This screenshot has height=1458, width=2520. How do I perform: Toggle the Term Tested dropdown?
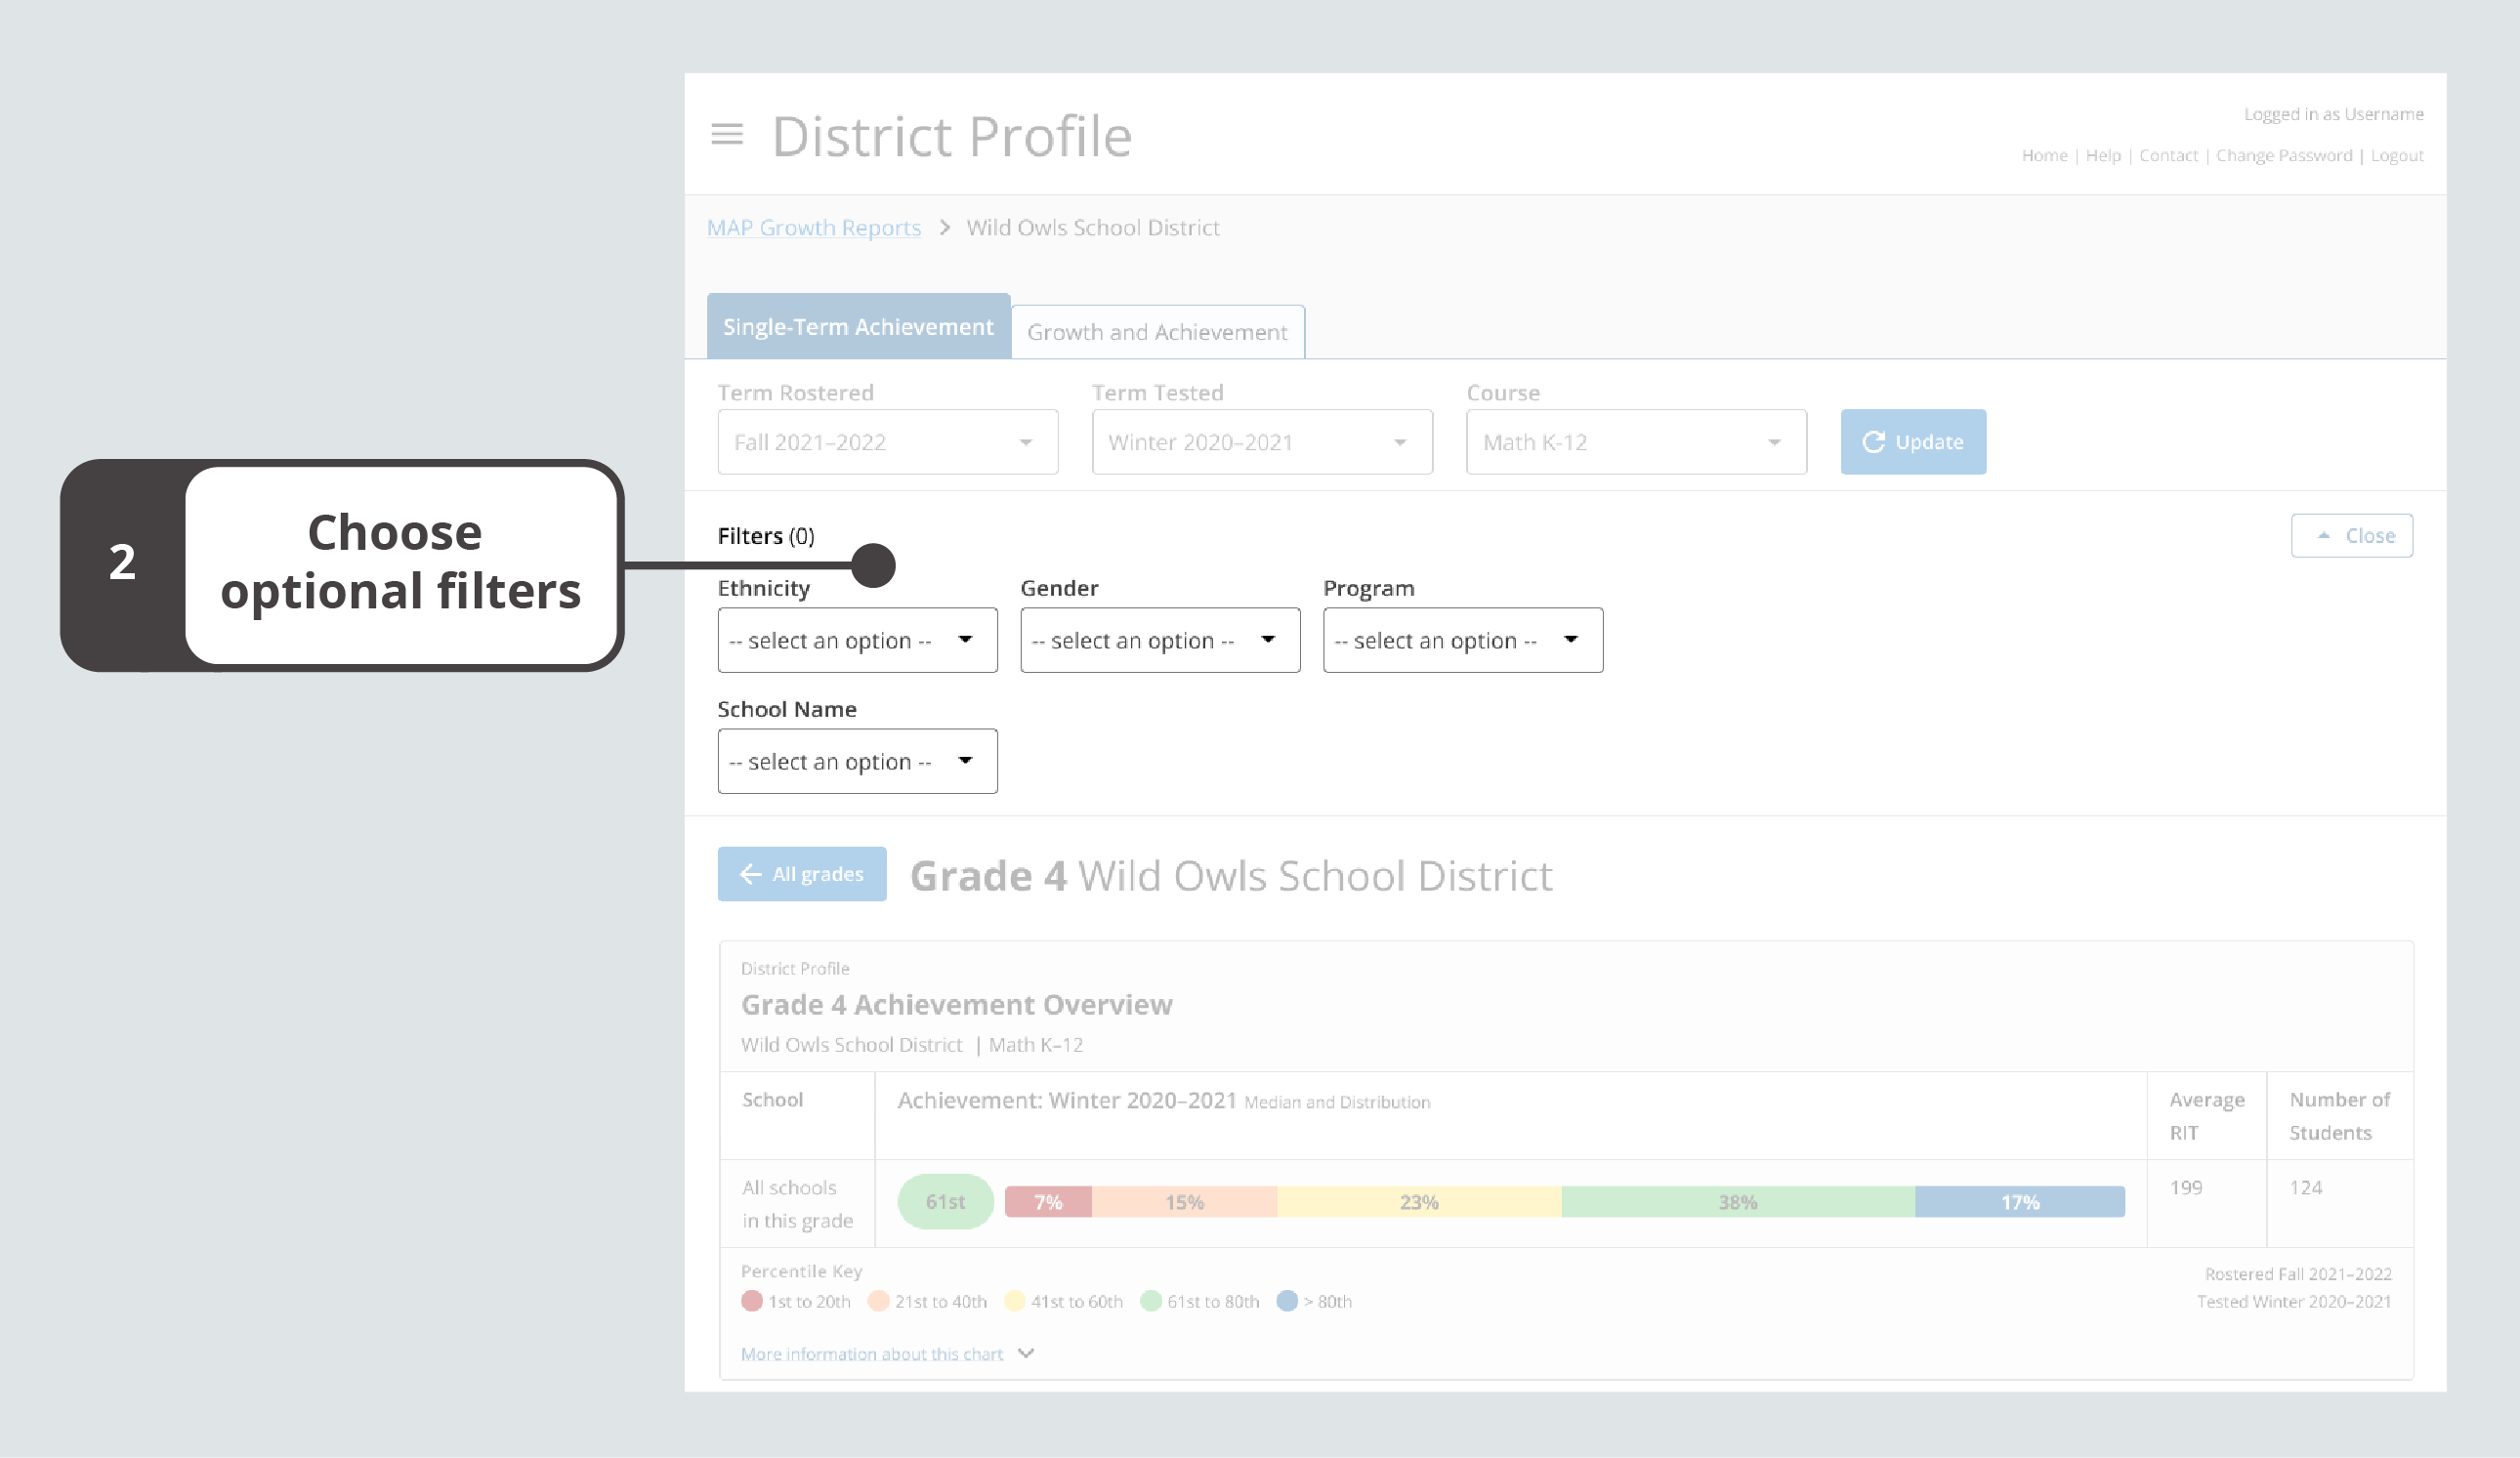[1403, 442]
